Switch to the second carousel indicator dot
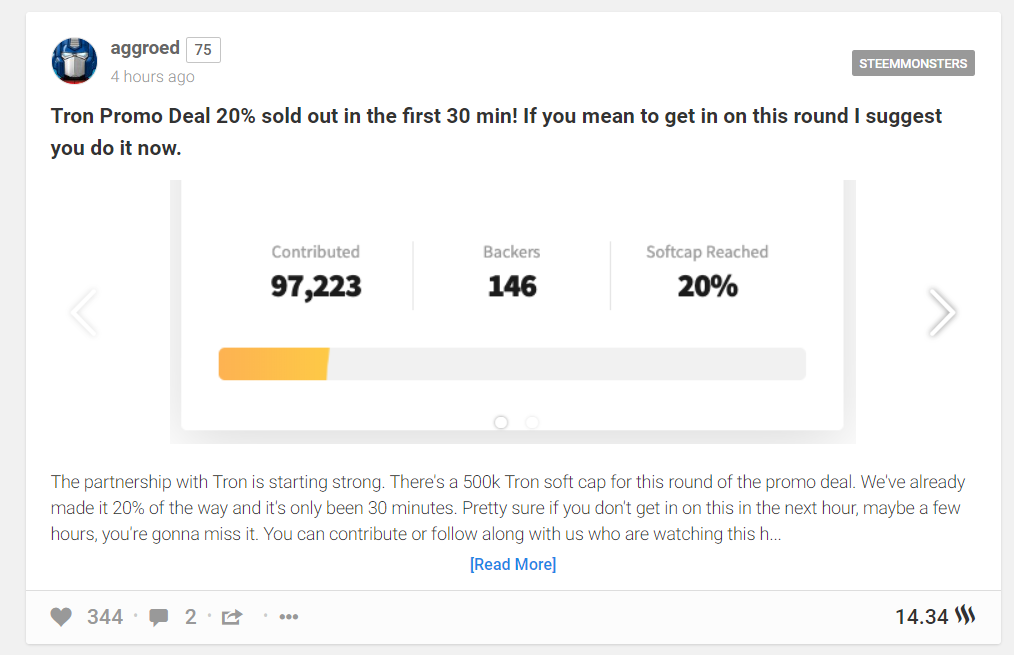 point(532,422)
